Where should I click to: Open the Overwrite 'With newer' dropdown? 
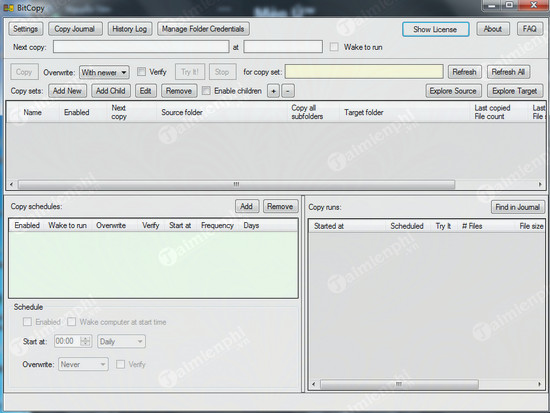tap(104, 72)
